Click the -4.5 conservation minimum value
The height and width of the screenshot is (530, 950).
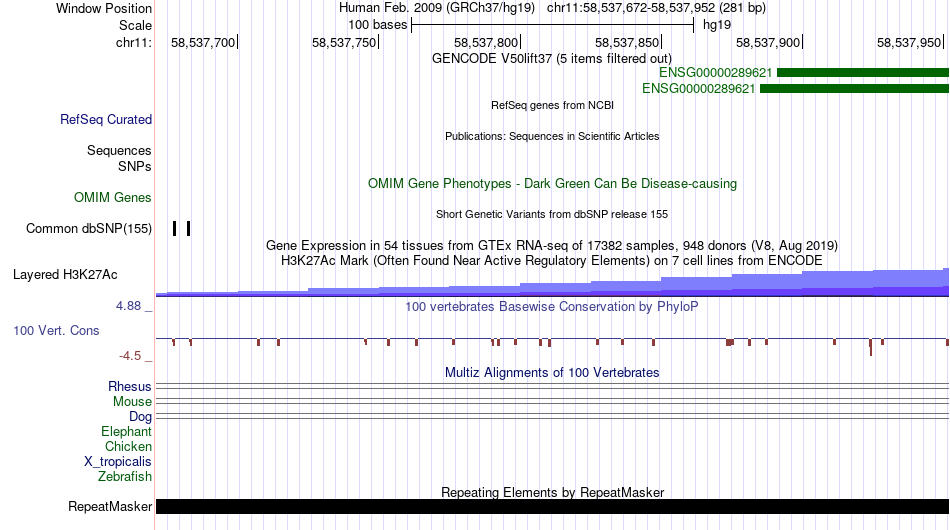coord(130,356)
